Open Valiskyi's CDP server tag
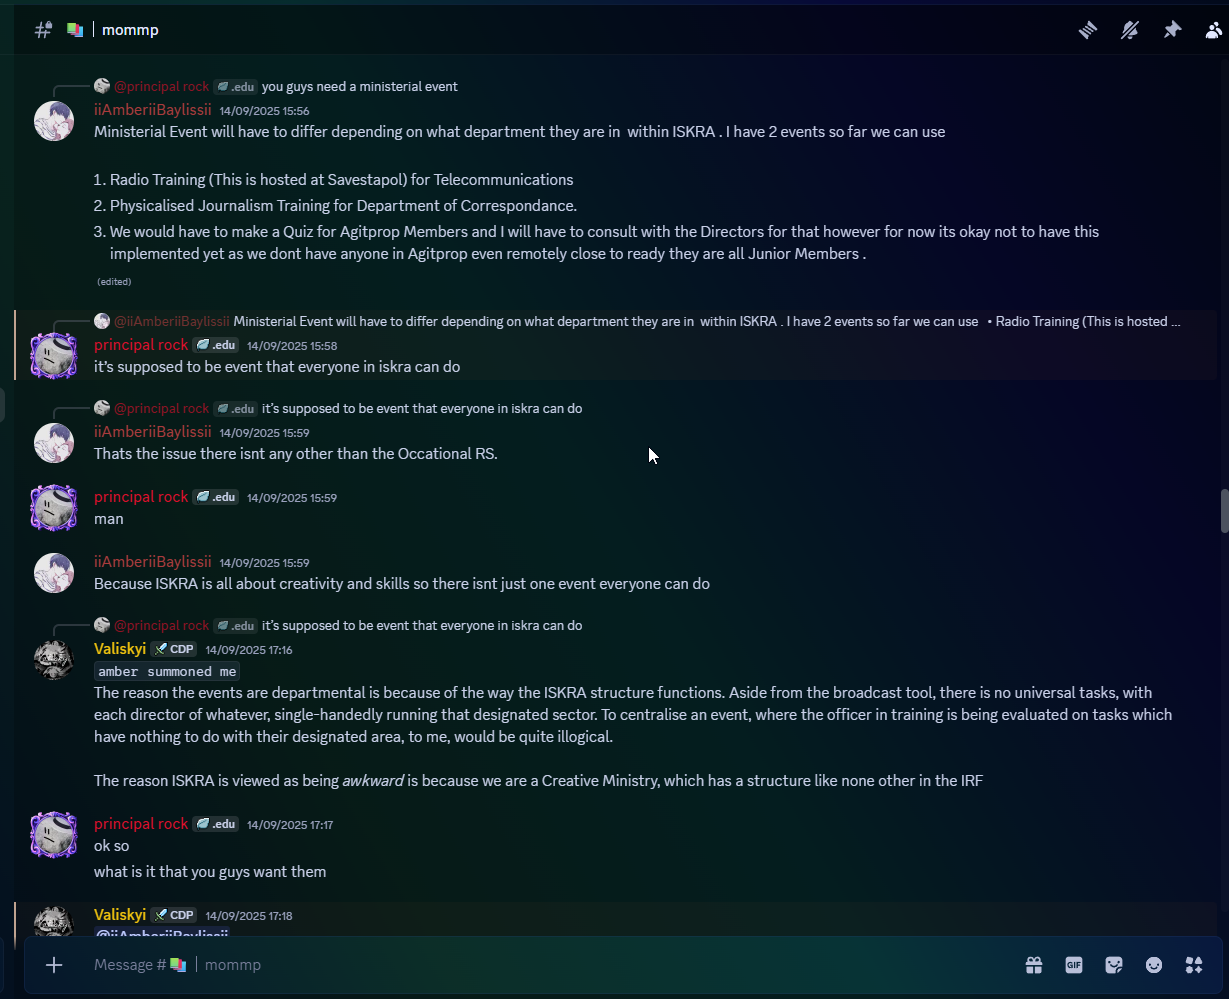This screenshot has width=1229, height=999. 174,649
